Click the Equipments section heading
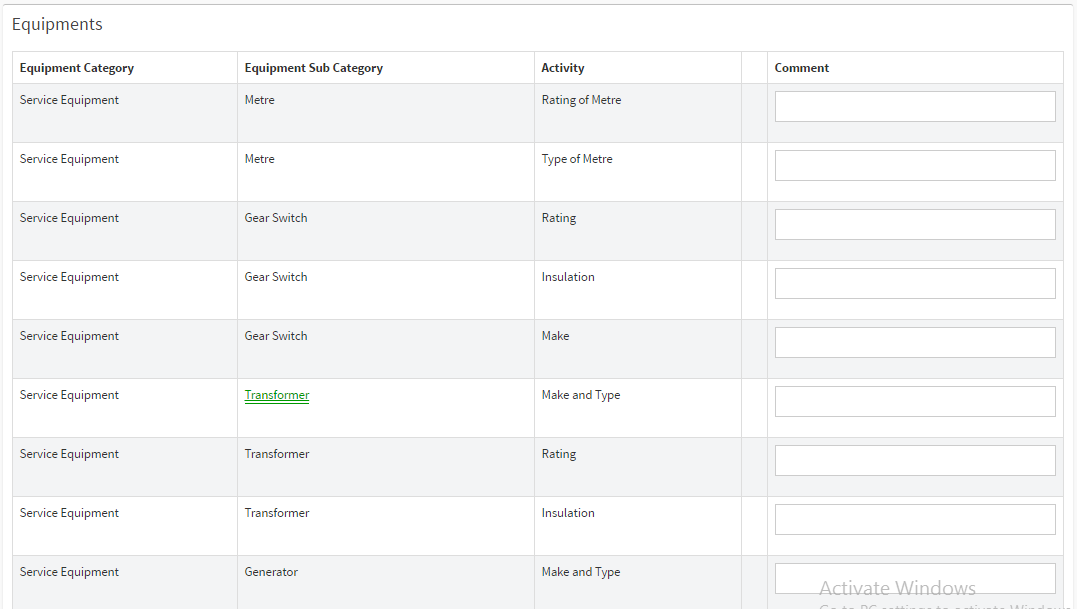The image size is (1077, 609). point(57,24)
